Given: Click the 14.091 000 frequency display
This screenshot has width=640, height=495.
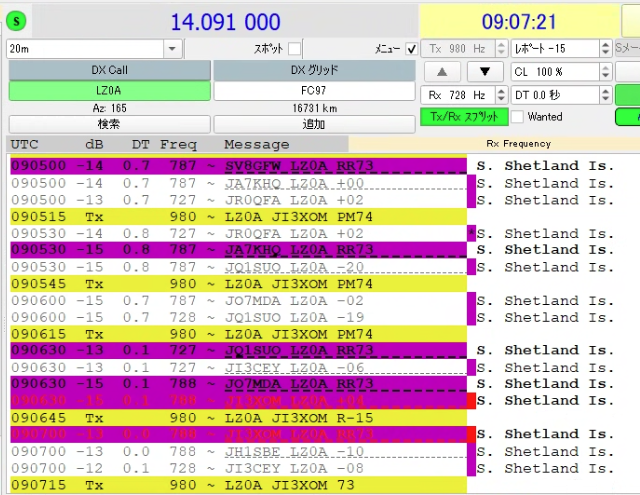Looking at the screenshot, I should pos(225,22).
